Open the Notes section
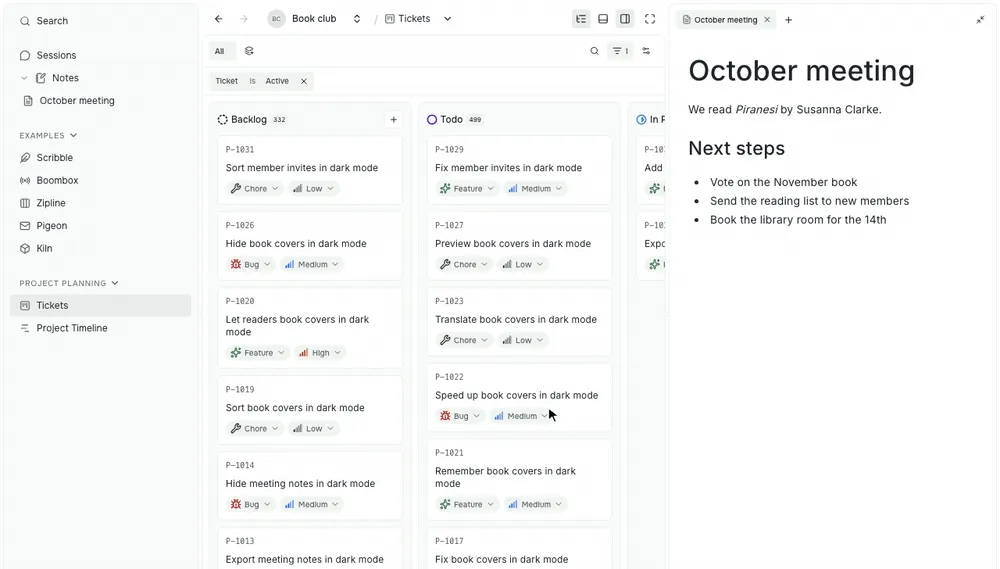Viewport: 1000px width, 569px height. pos(65,78)
